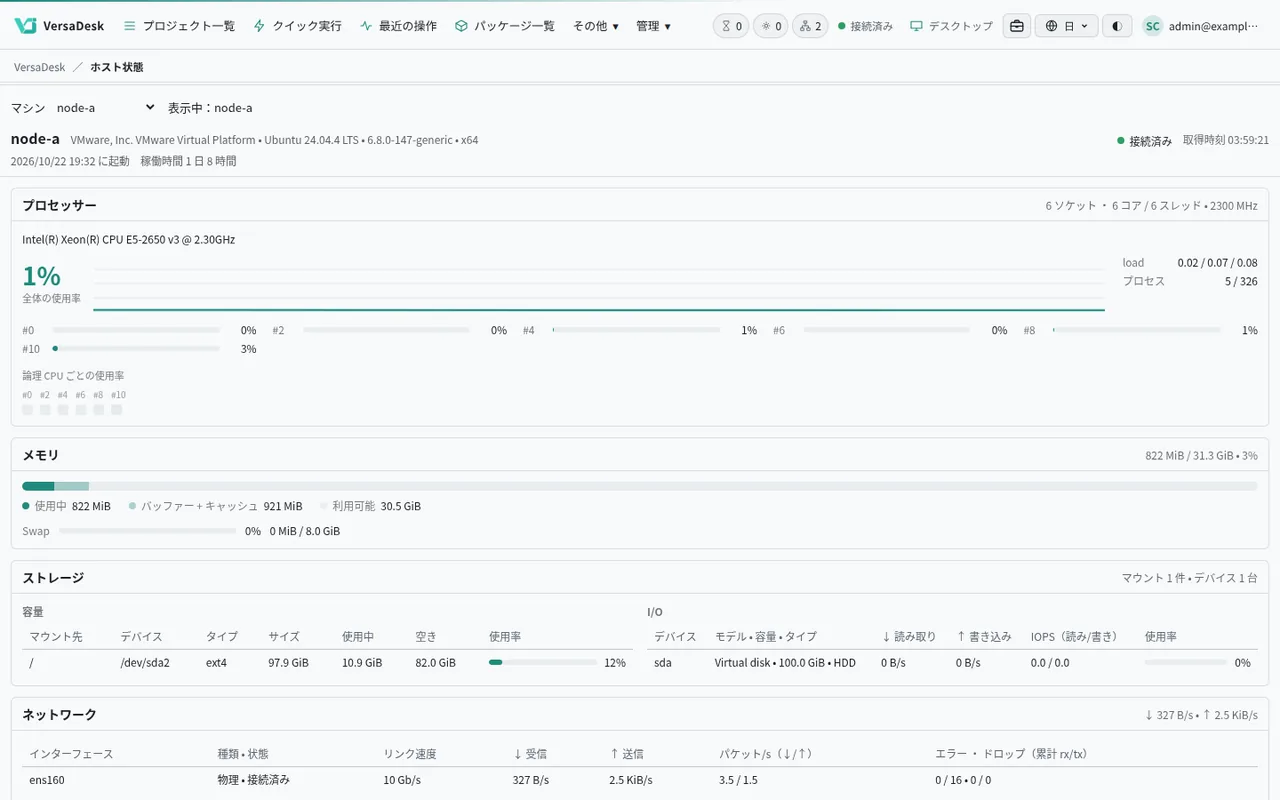Go to プロジェクト一覧 page
The width and height of the screenshot is (1280, 800).
[179, 26]
